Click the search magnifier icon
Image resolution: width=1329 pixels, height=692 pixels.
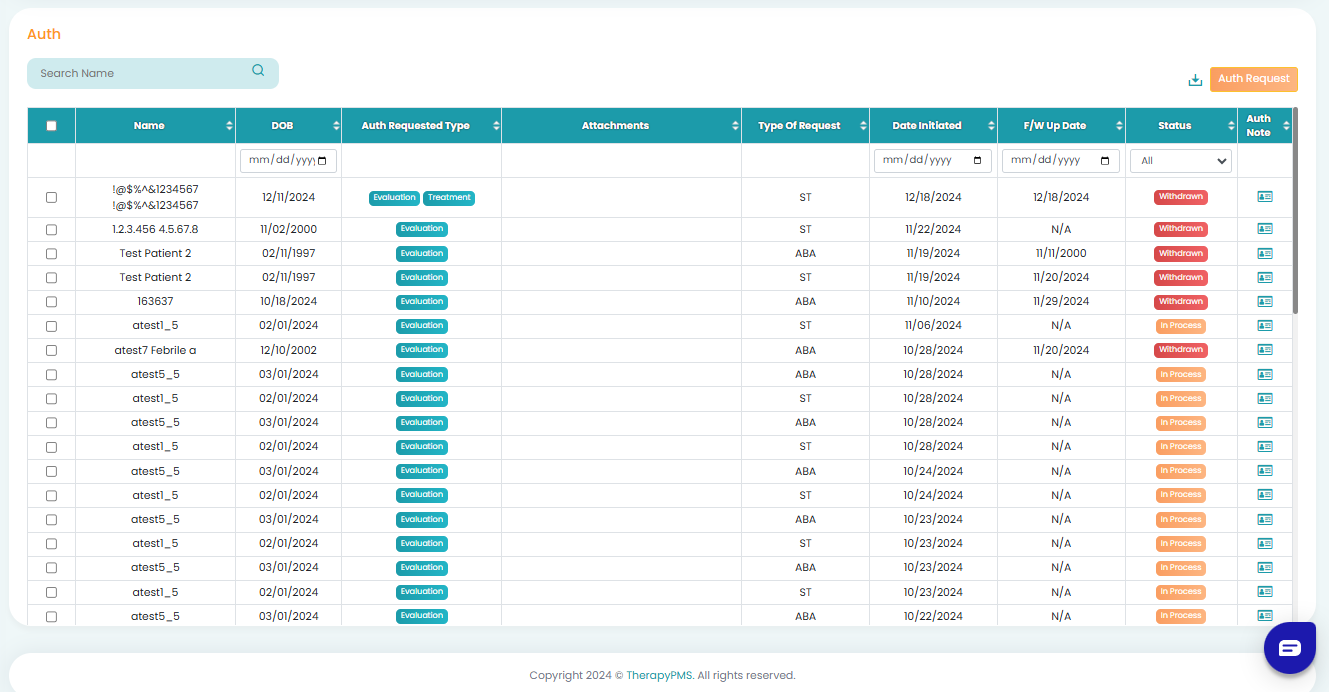tap(258, 71)
